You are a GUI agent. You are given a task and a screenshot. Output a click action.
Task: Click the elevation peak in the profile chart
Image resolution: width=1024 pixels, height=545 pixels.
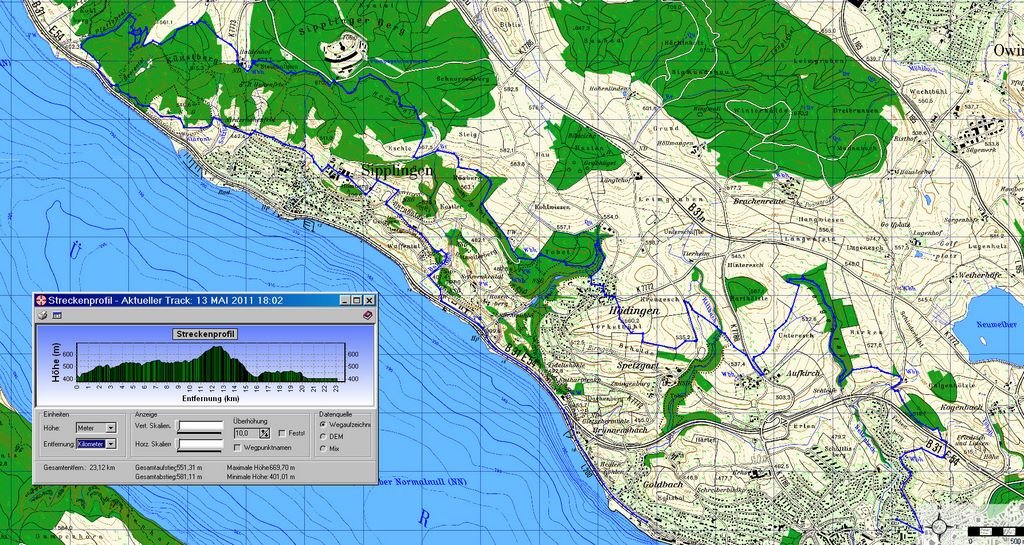click(216, 350)
